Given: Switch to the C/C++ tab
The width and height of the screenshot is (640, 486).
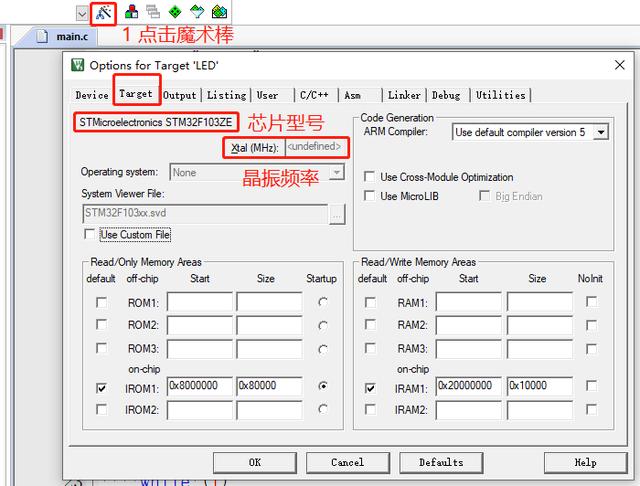Looking at the screenshot, I should (x=314, y=95).
